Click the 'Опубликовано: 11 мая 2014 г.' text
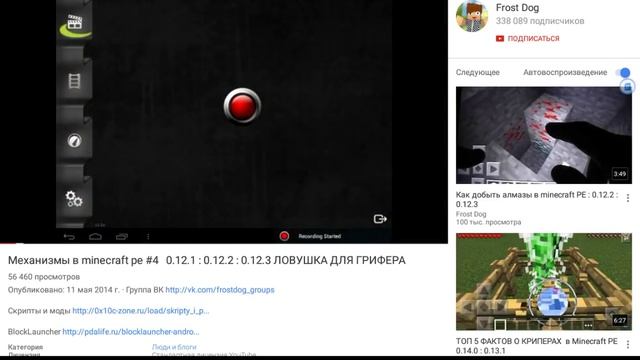This screenshot has height=360, width=640. tap(64, 290)
